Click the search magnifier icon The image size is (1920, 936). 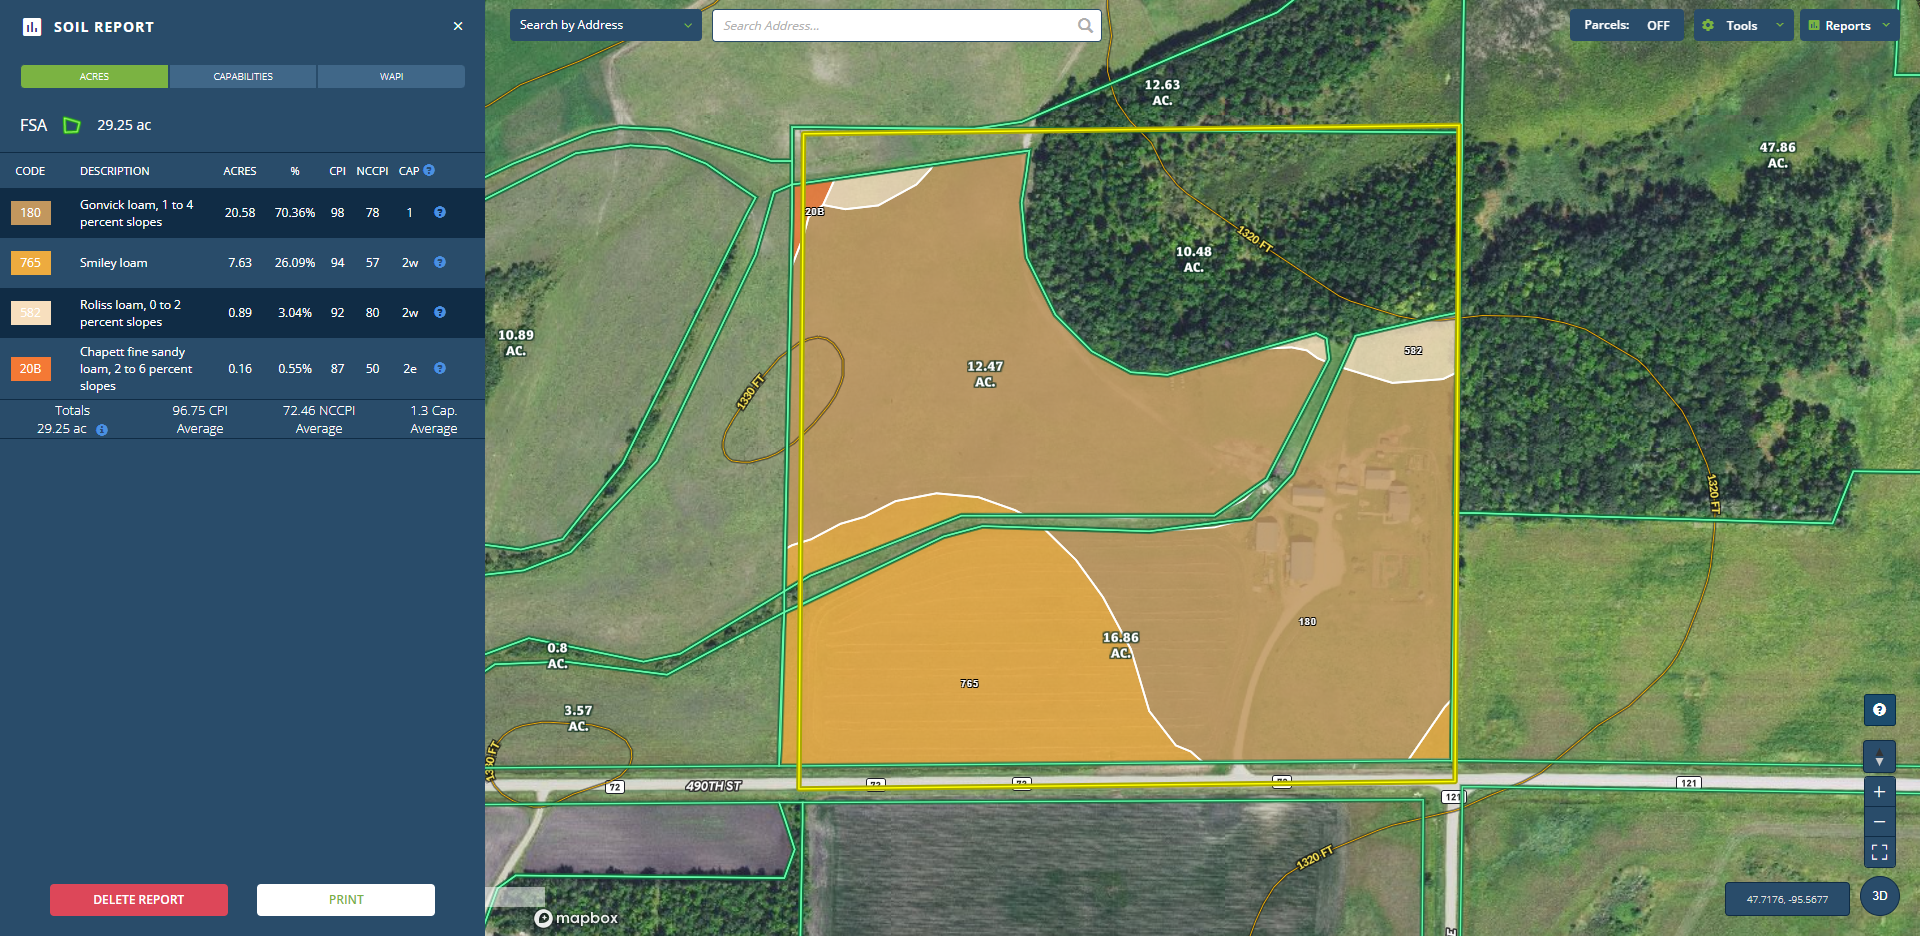(x=1085, y=26)
